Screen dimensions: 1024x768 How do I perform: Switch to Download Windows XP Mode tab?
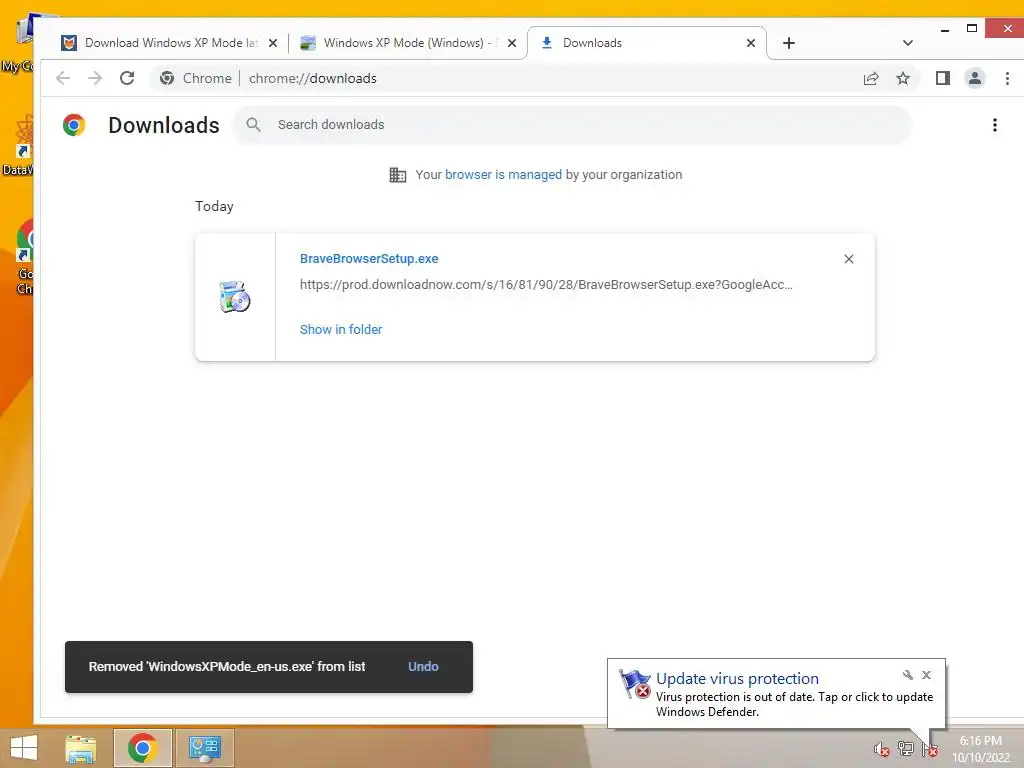171,43
